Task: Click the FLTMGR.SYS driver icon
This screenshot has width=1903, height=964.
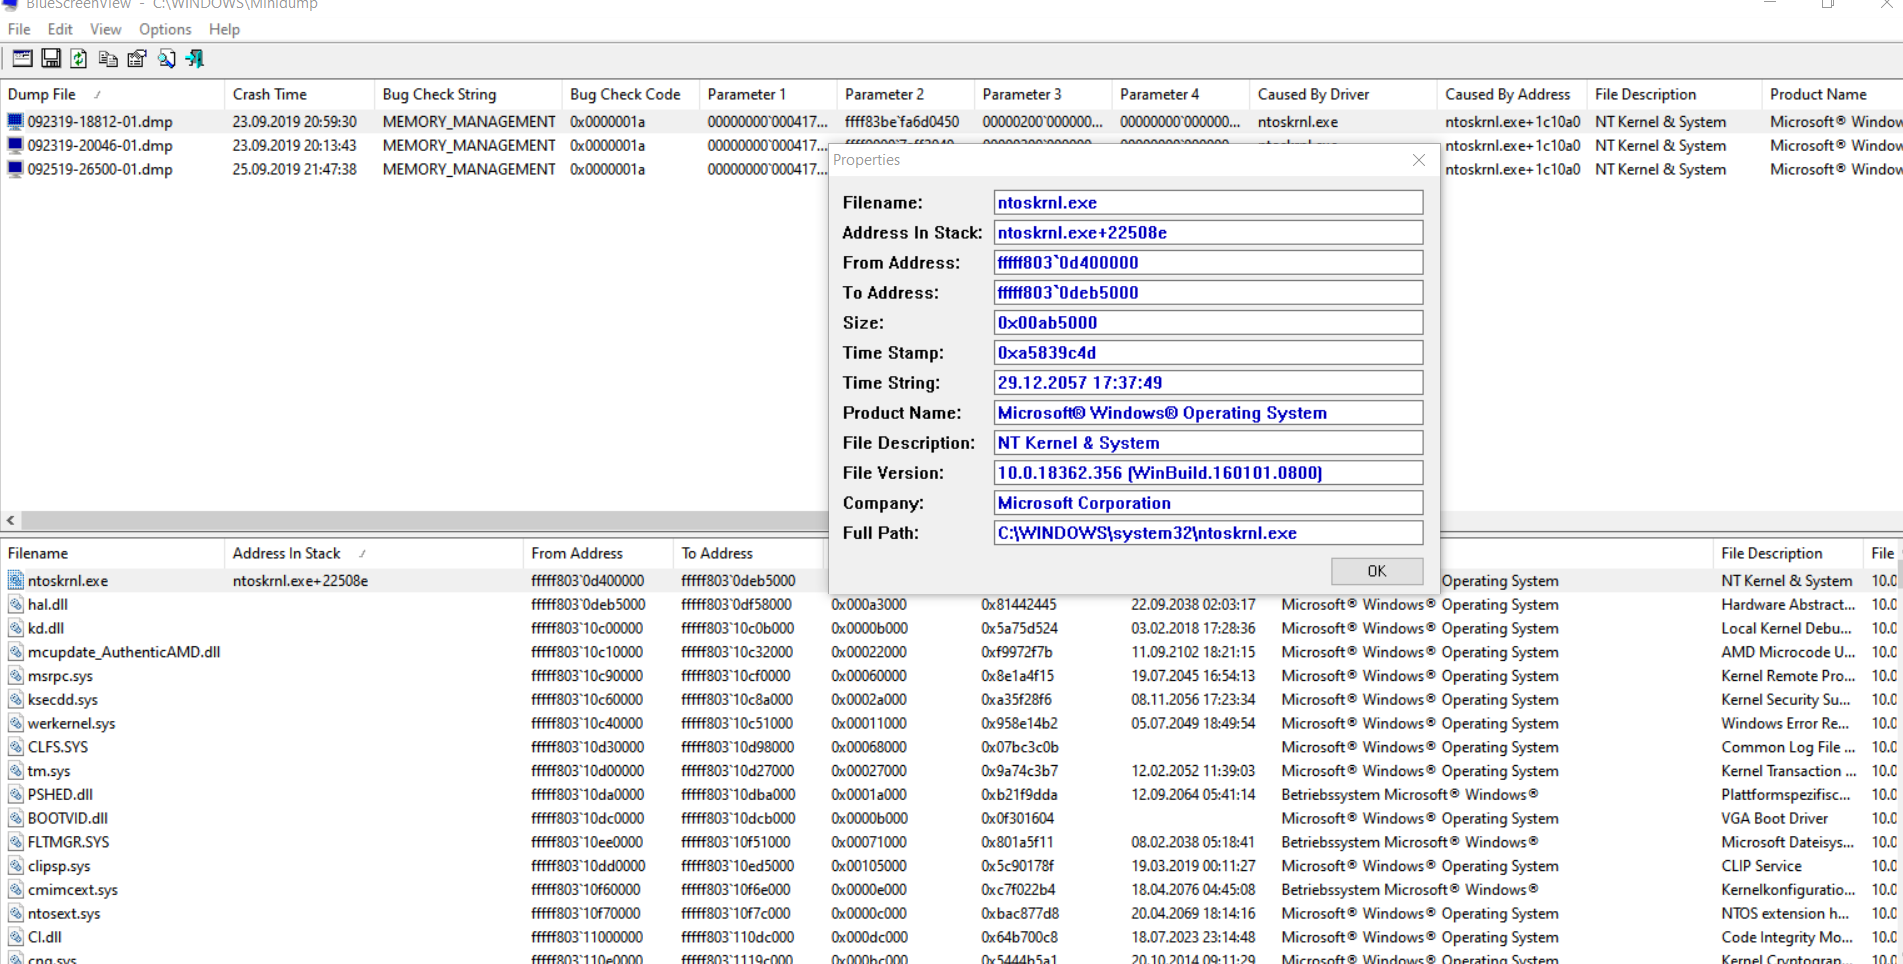Action: click(16, 842)
